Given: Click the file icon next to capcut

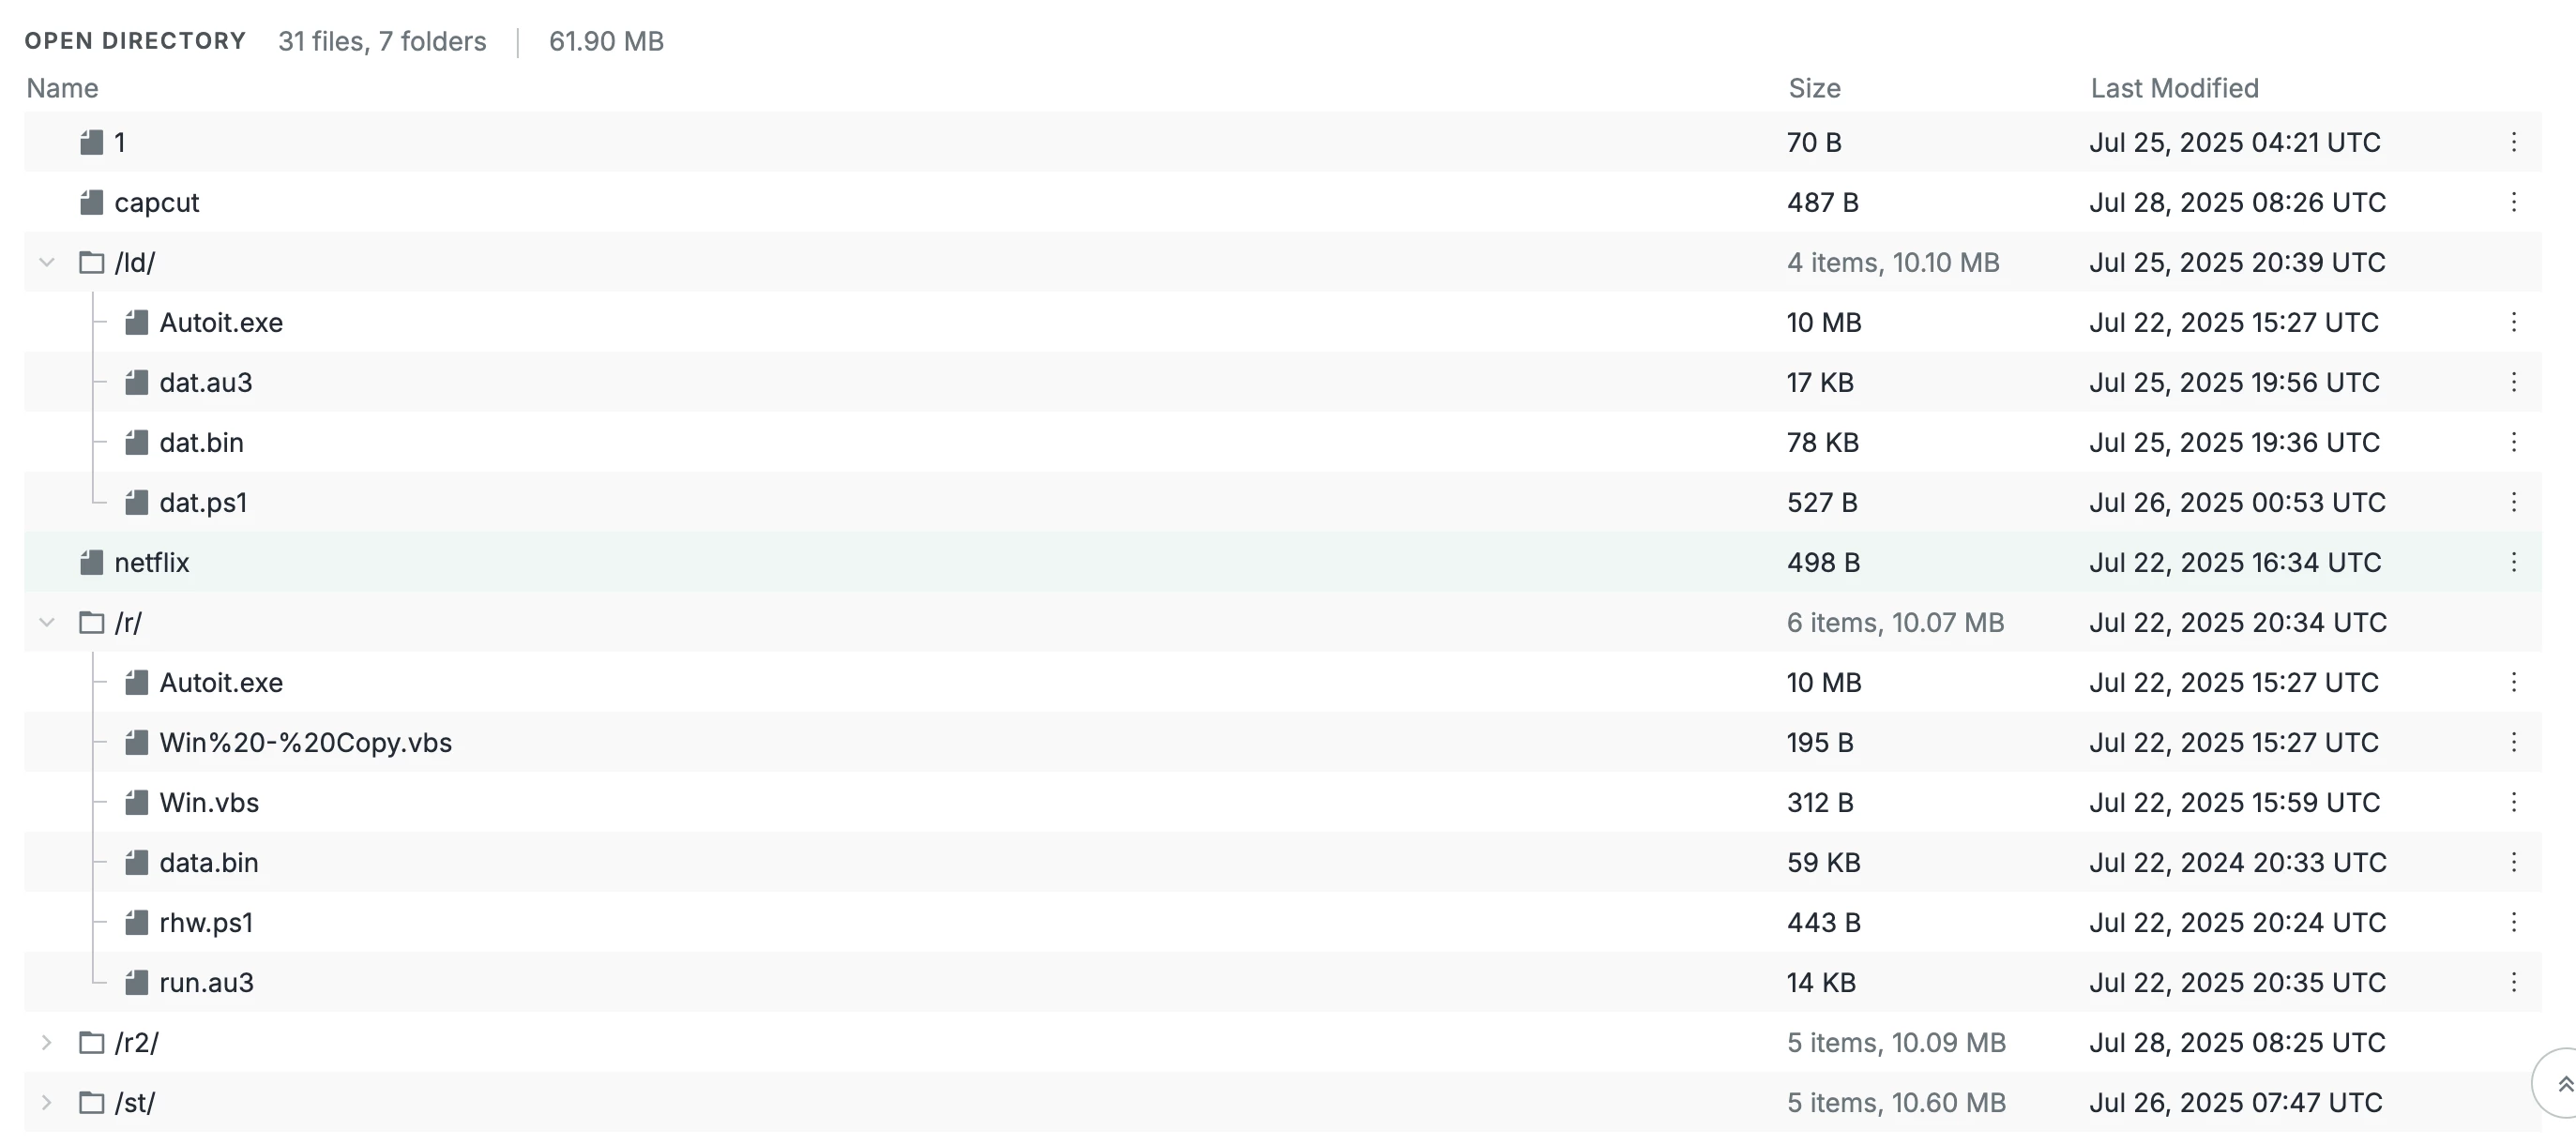Looking at the screenshot, I should pos(91,202).
